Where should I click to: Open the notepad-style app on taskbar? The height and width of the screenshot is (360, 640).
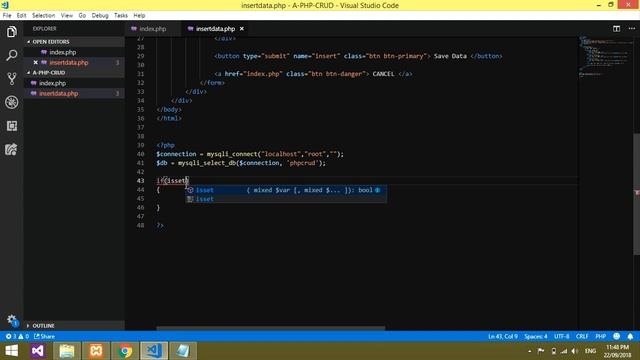point(183,351)
